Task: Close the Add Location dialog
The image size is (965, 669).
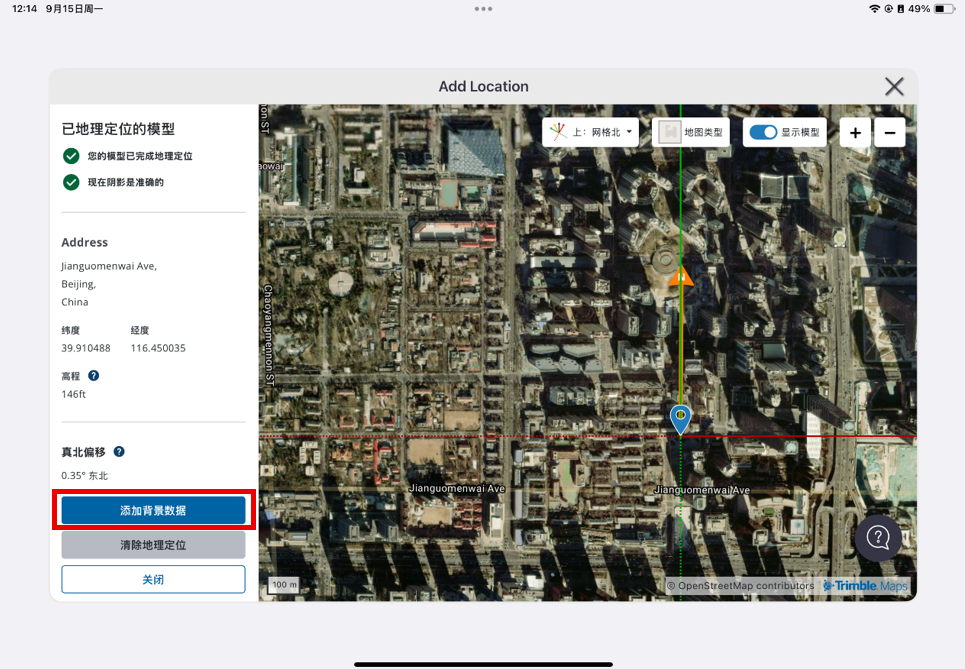Action: pos(893,87)
